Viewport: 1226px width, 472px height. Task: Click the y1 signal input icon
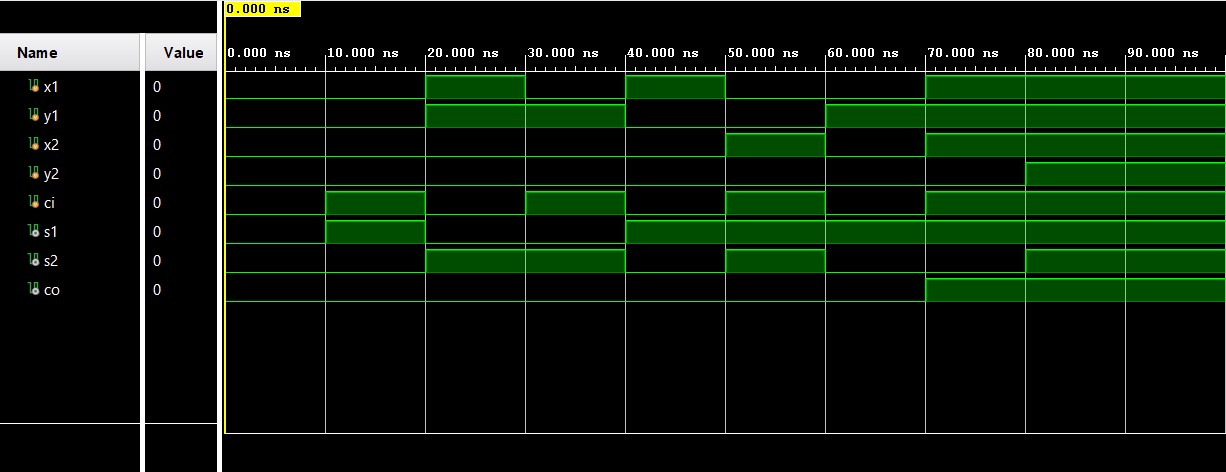click(34, 116)
